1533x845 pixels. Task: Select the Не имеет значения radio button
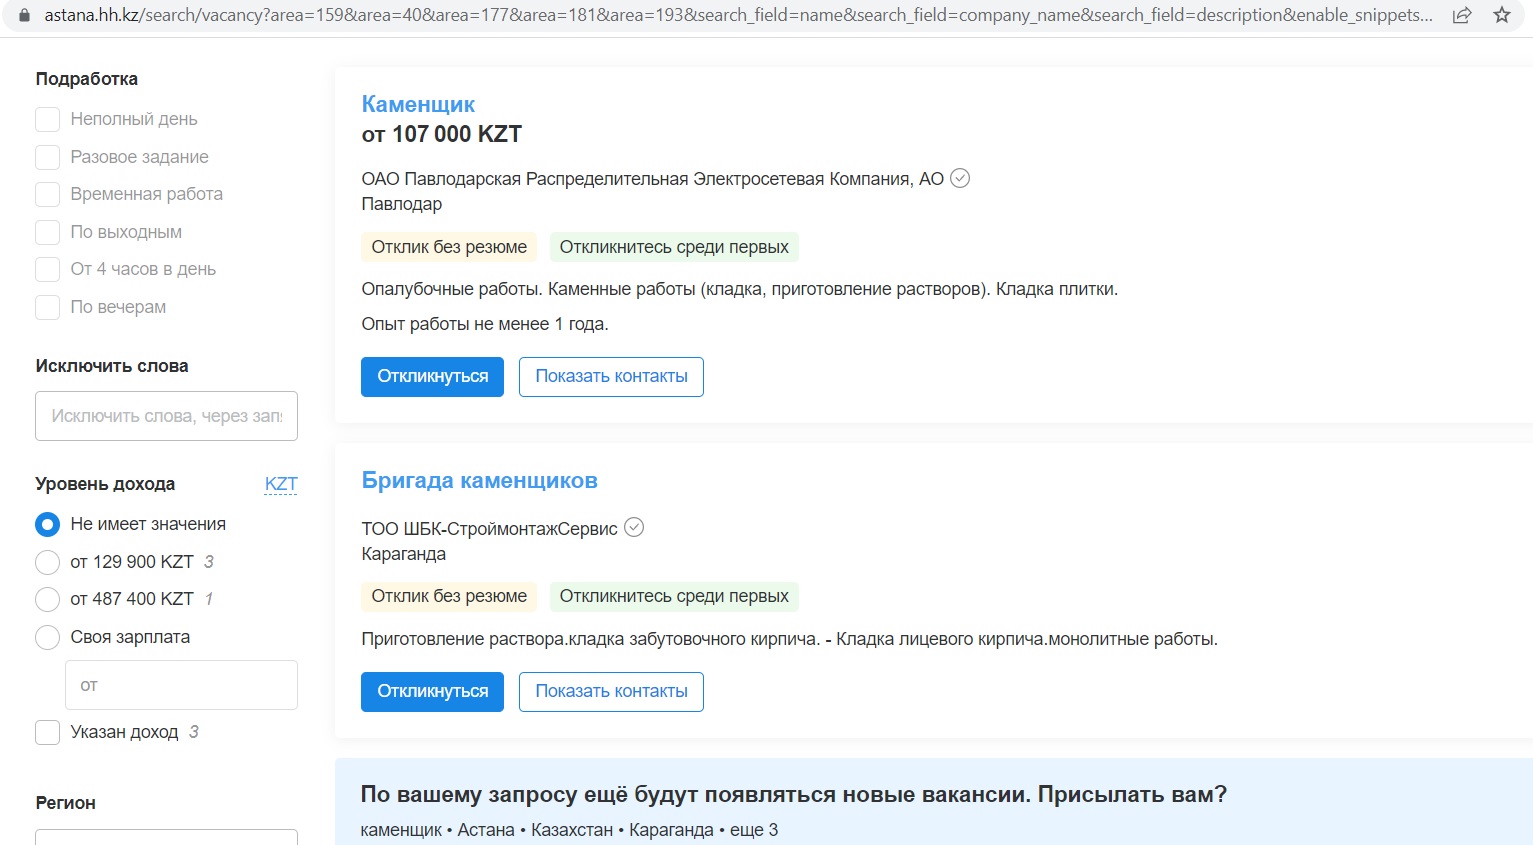[x=48, y=524]
